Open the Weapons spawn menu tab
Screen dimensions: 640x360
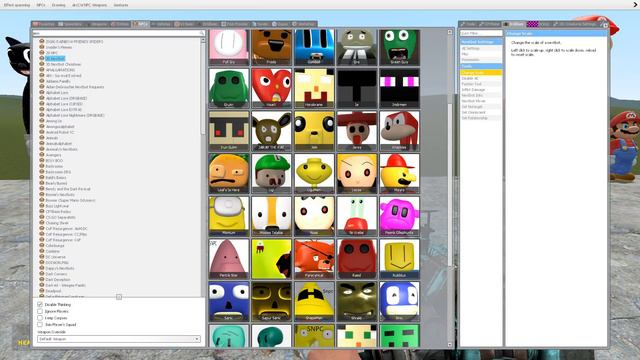coord(97,24)
